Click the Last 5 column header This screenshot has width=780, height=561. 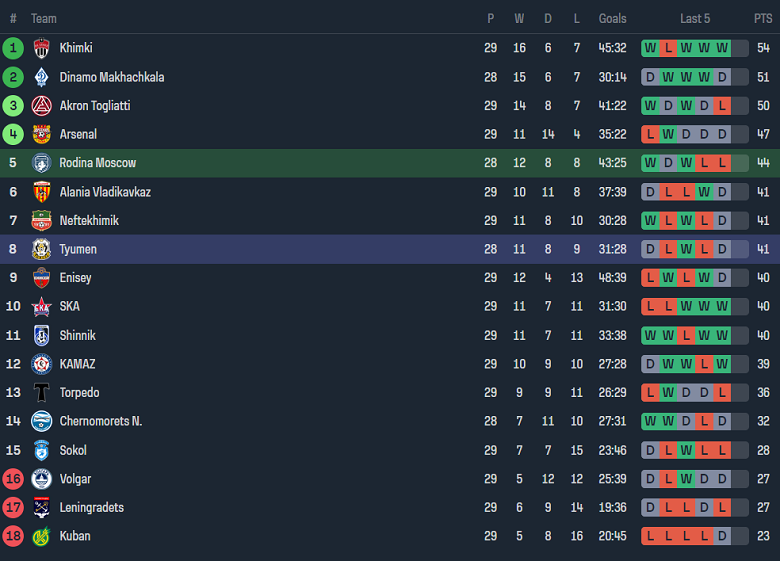[695, 19]
